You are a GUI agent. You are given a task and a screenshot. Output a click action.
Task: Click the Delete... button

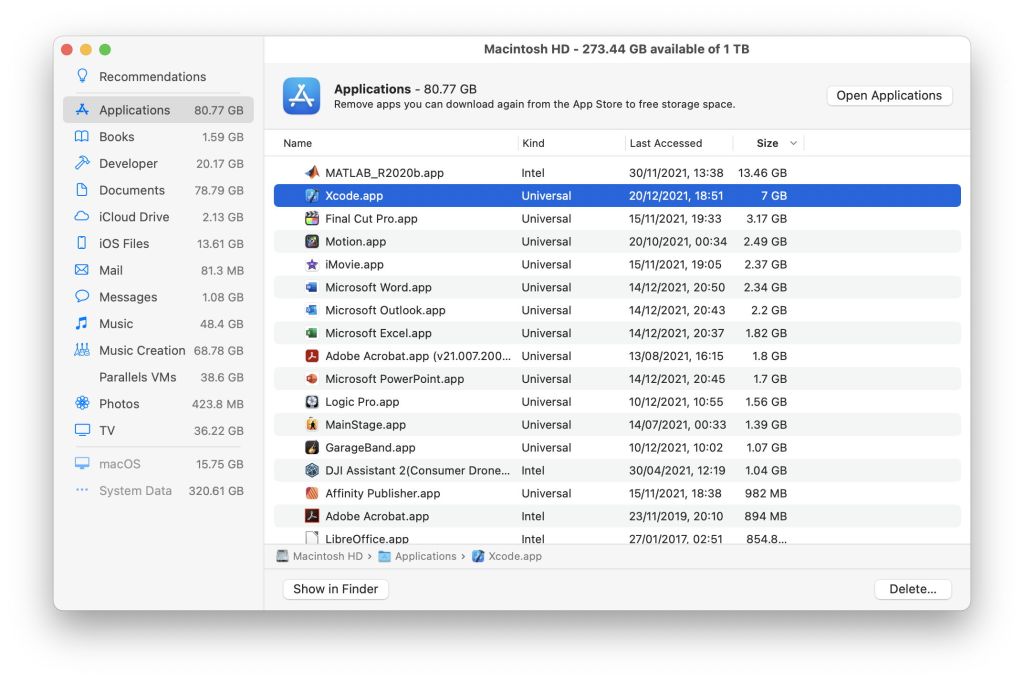click(x=912, y=589)
